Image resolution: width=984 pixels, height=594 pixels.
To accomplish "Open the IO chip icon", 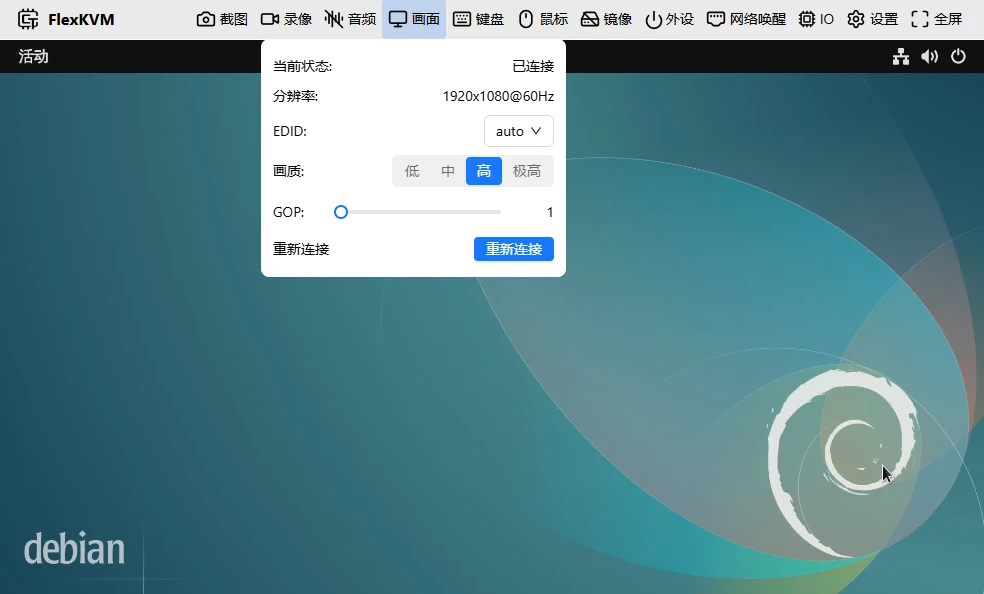I will point(806,19).
